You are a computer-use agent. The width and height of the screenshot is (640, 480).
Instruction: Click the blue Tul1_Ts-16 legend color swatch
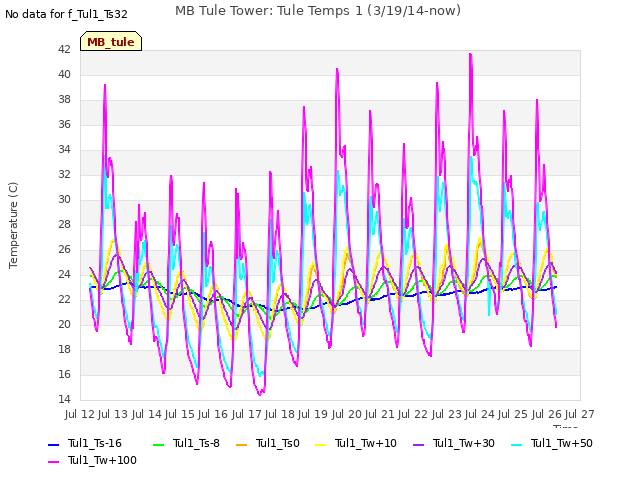[53, 444]
